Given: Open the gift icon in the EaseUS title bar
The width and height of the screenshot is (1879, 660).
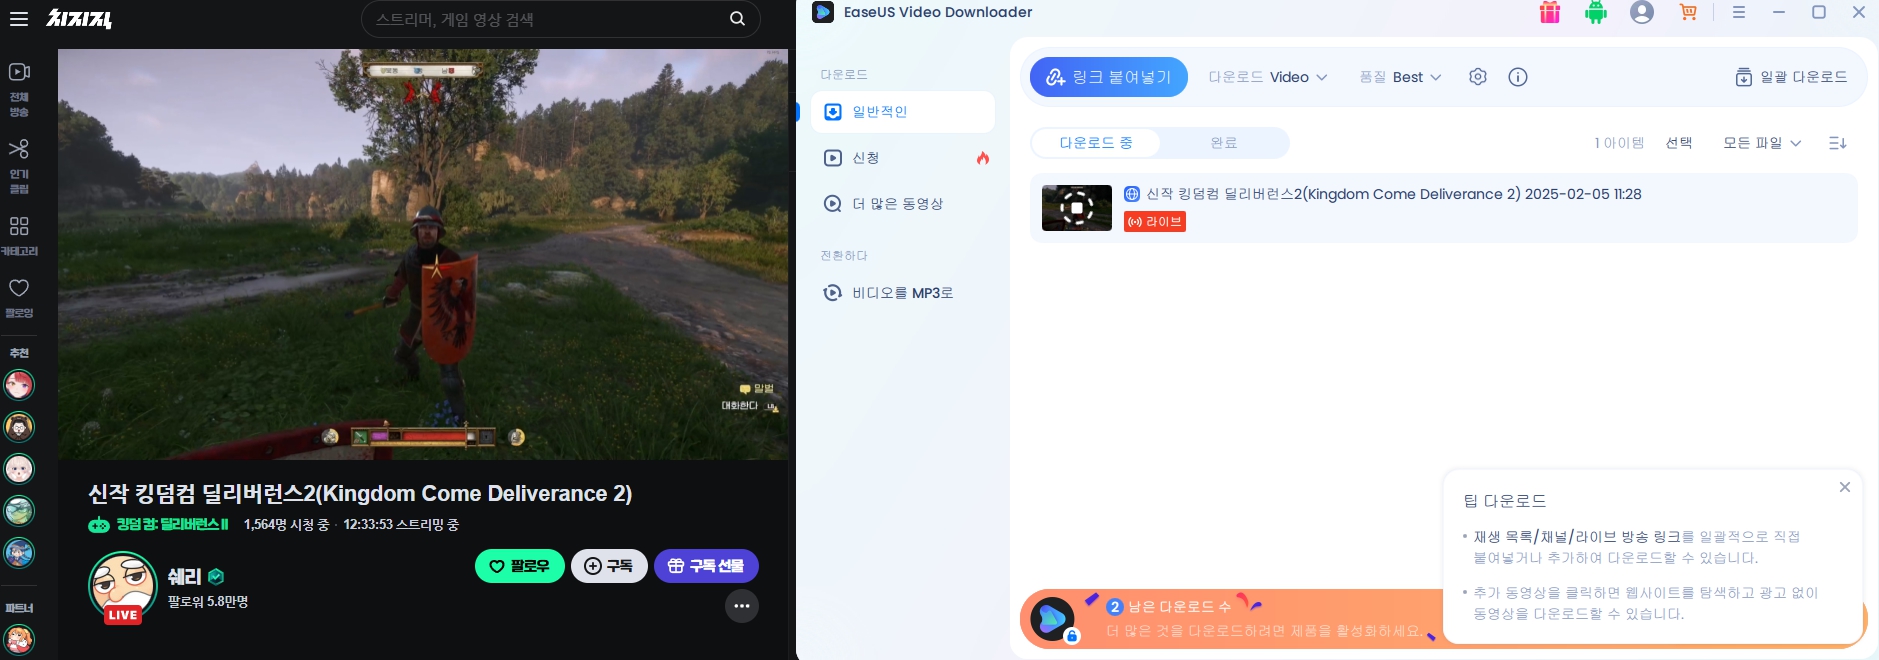Looking at the screenshot, I should 1550,13.
